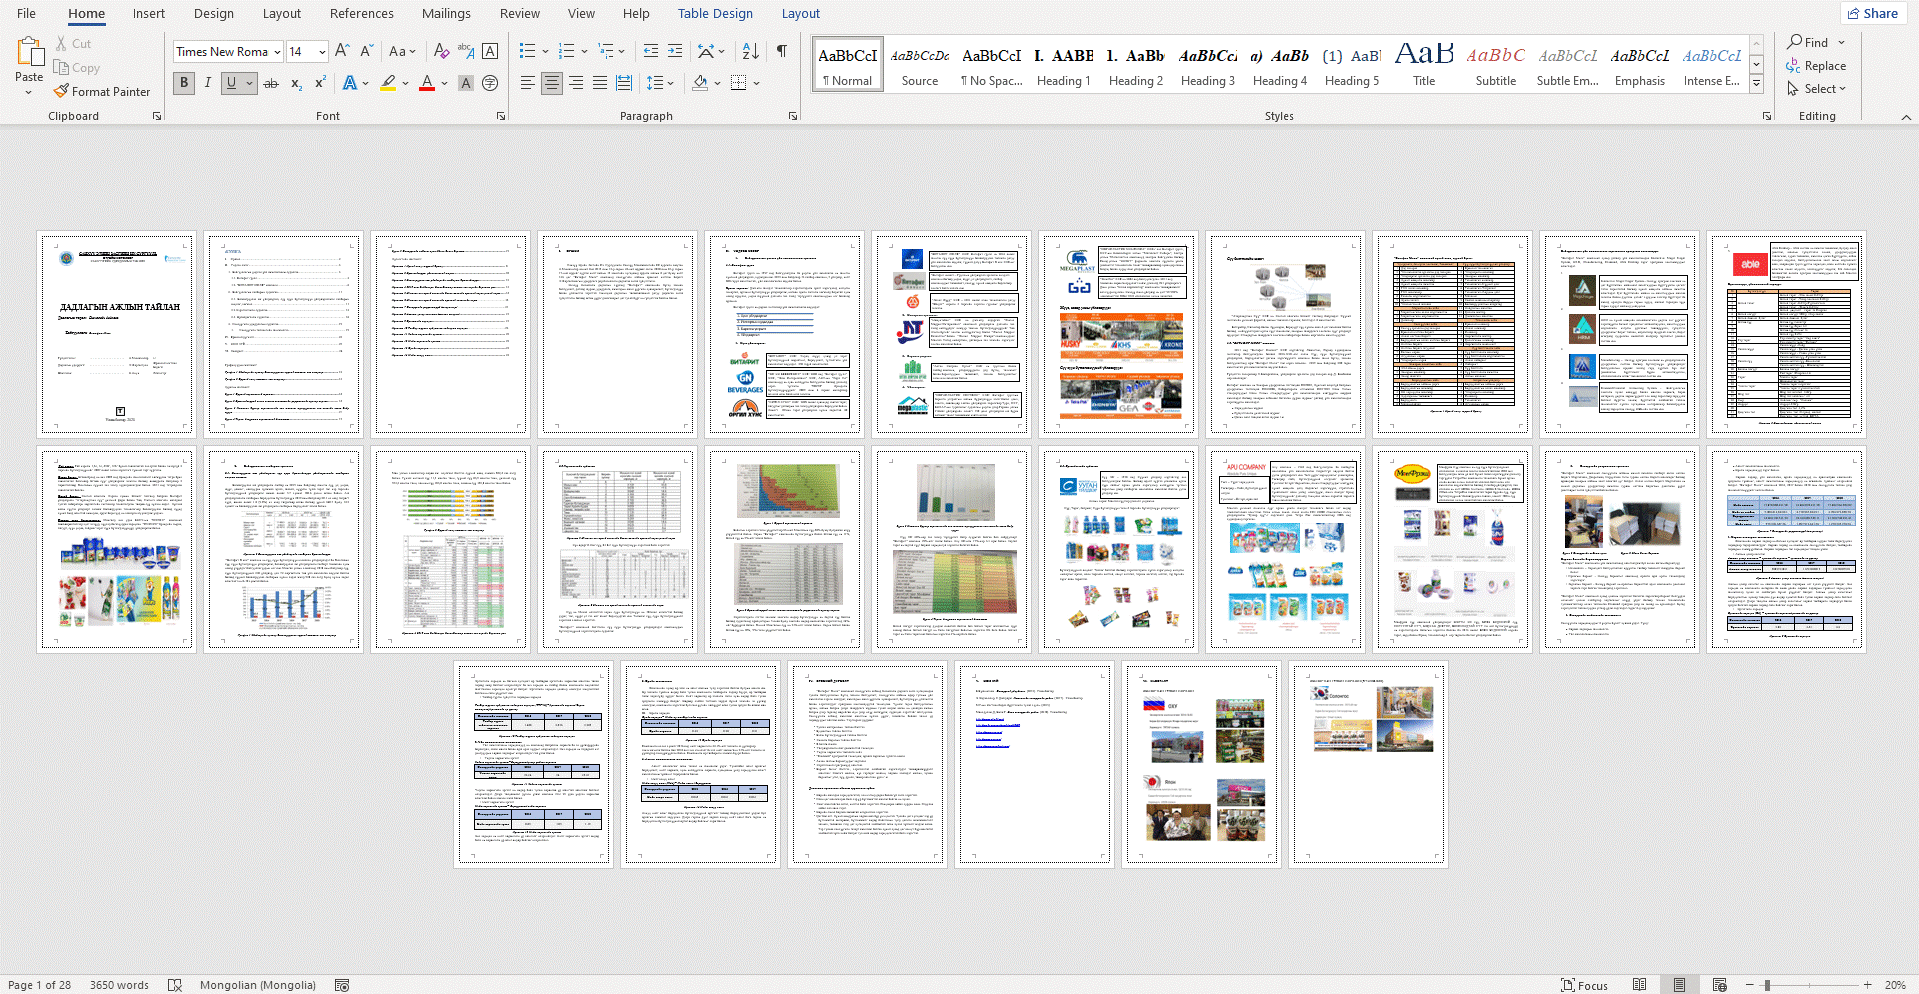Viewport: 1919px width, 994px height.
Task: Click the Justify alignment icon
Action: pyautogui.click(x=600, y=83)
